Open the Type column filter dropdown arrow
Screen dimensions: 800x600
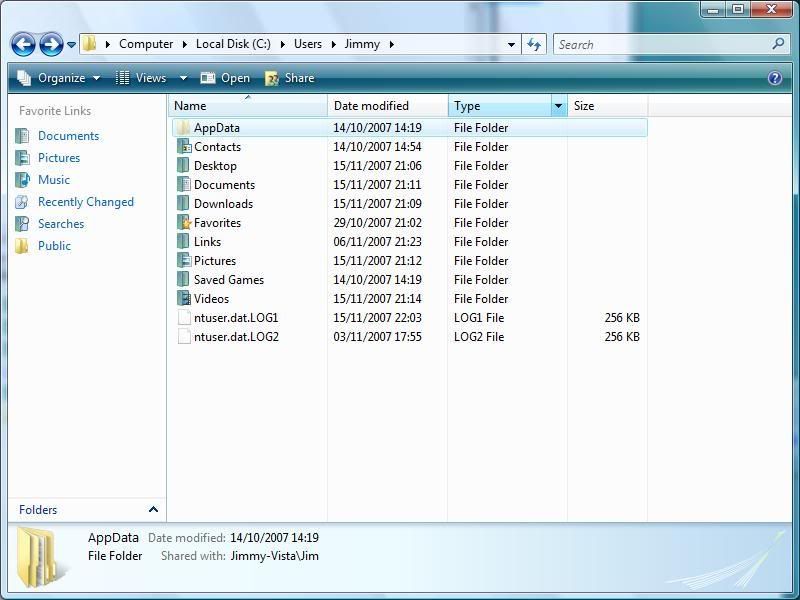(559, 106)
